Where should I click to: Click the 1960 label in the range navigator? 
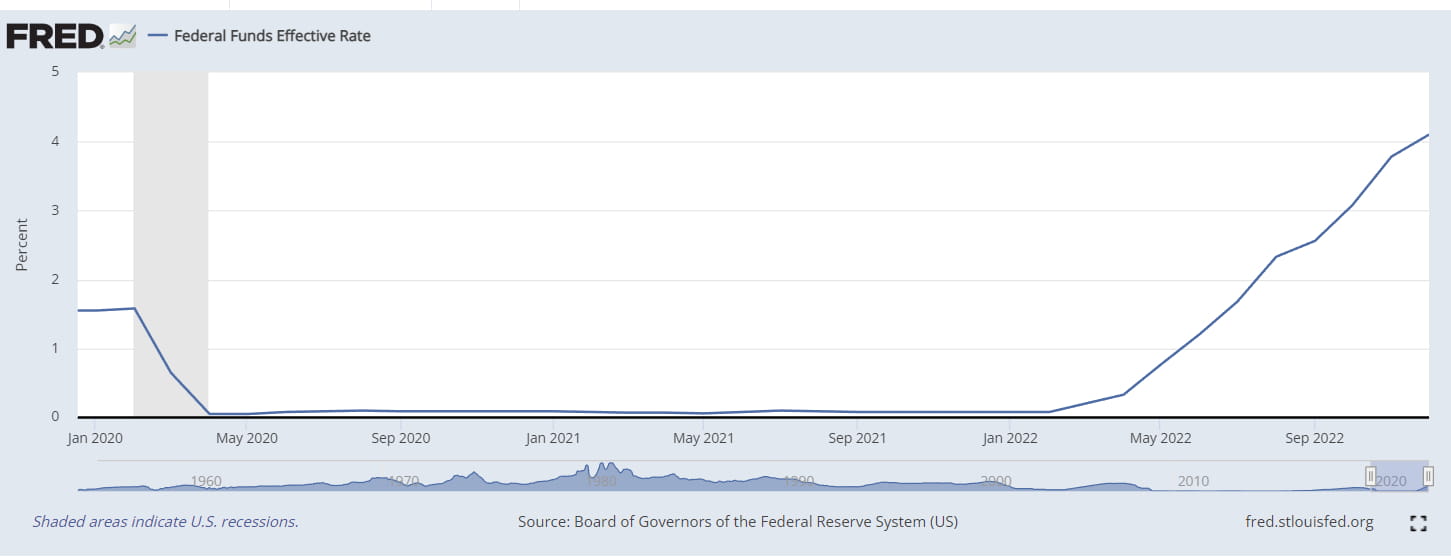(x=206, y=481)
